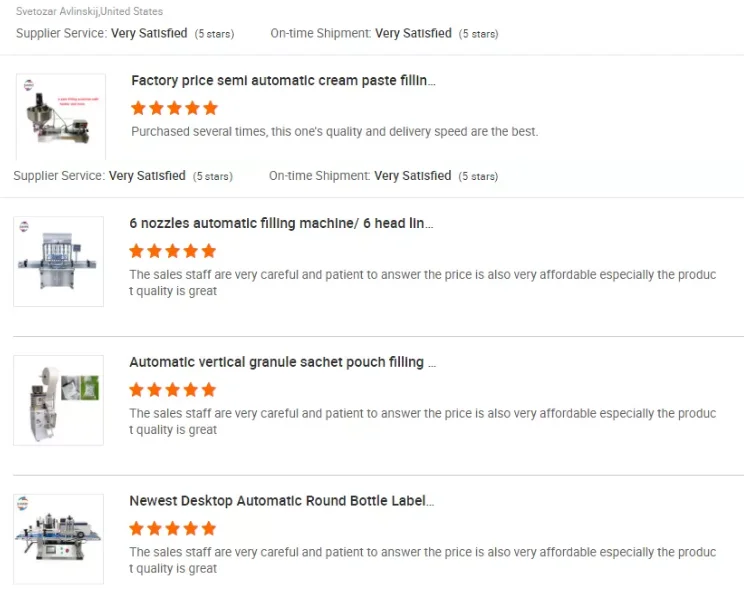This screenshot has width=744, height=590.
Task: Open '6 nozzles automatic filling machine' link
Action: click(281, 224)
